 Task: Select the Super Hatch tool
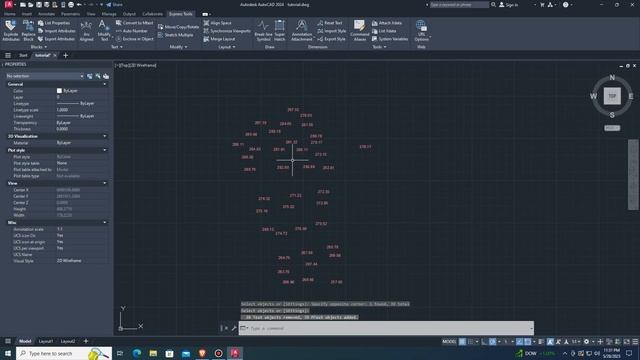[x=280, y=30]
